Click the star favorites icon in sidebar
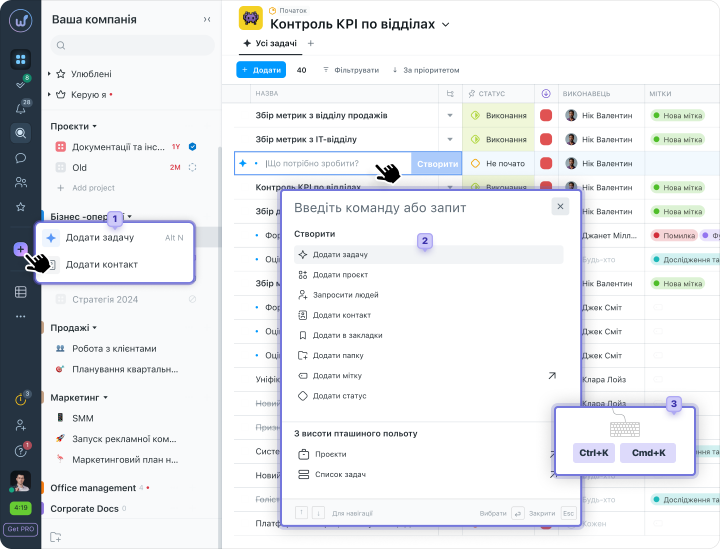The height and width of the screenshot is (549, 720). [x=21, y=207]
